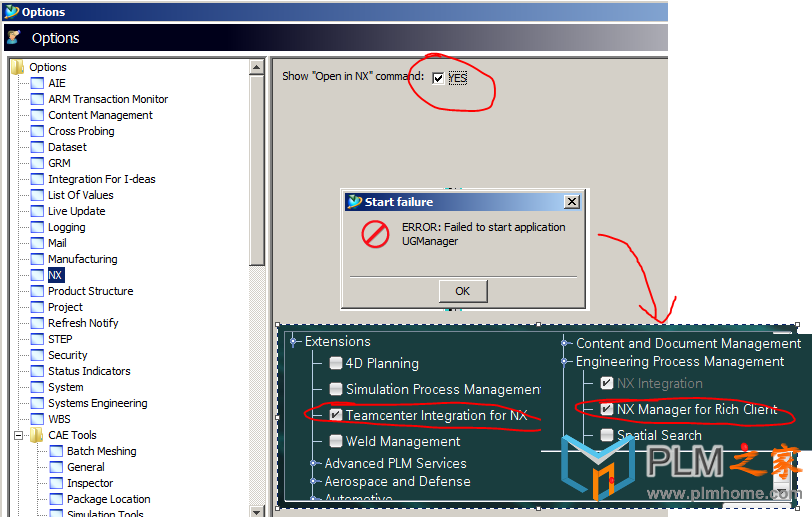Click the Refresh Notify page icon
The width and height of the screenshot is (812, 517).
37,323
